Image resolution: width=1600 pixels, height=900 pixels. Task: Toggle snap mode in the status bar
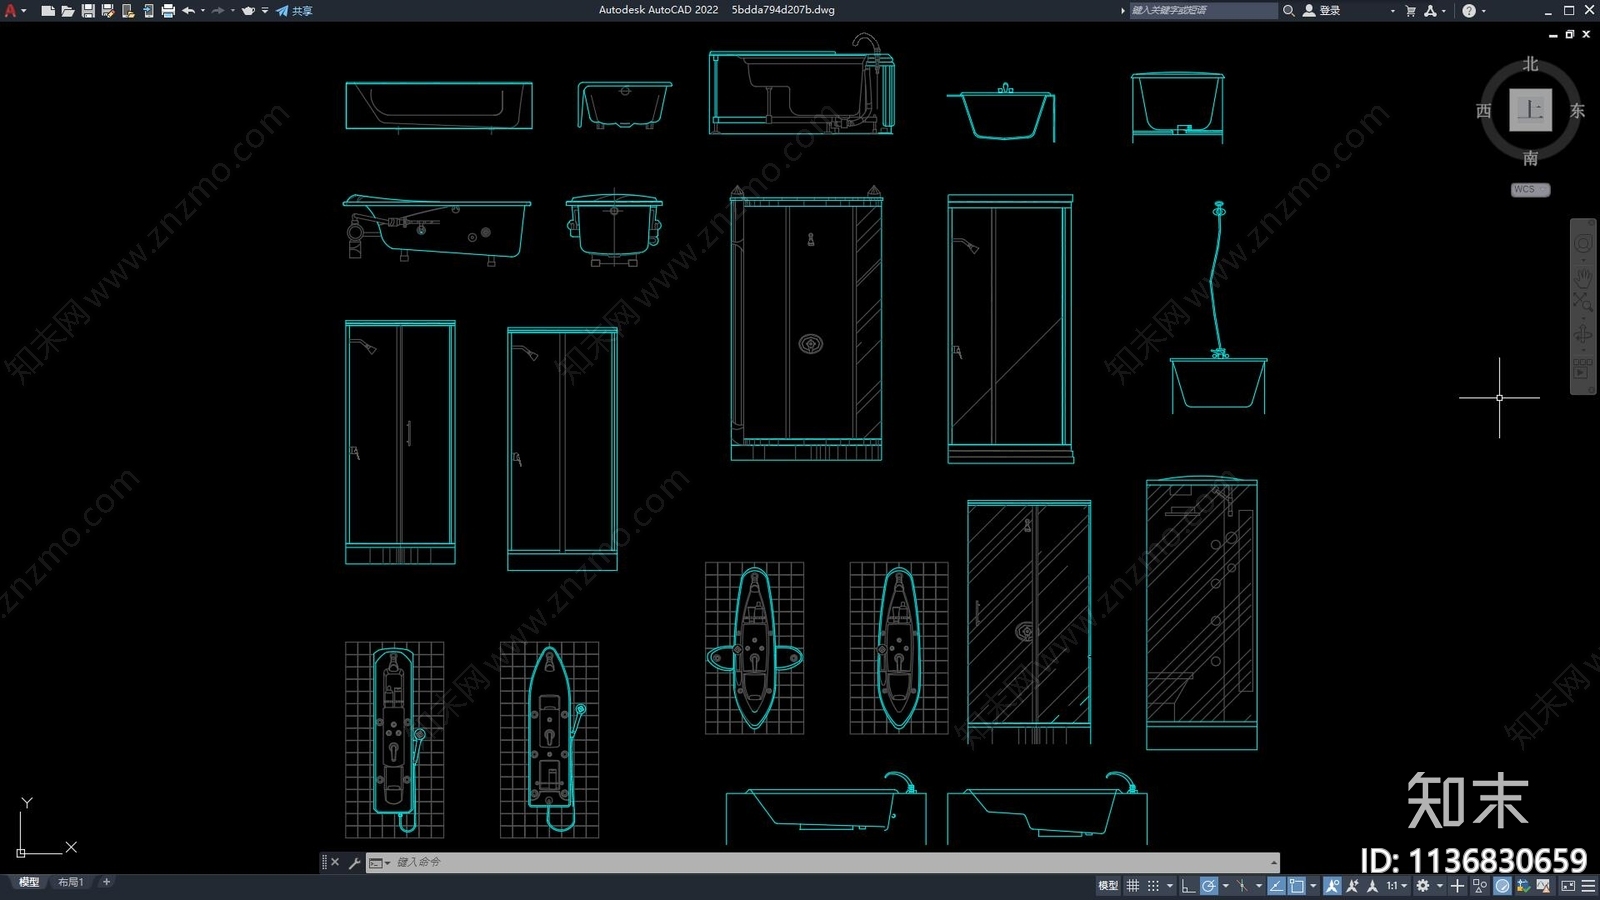click(x=1153, y=886)
